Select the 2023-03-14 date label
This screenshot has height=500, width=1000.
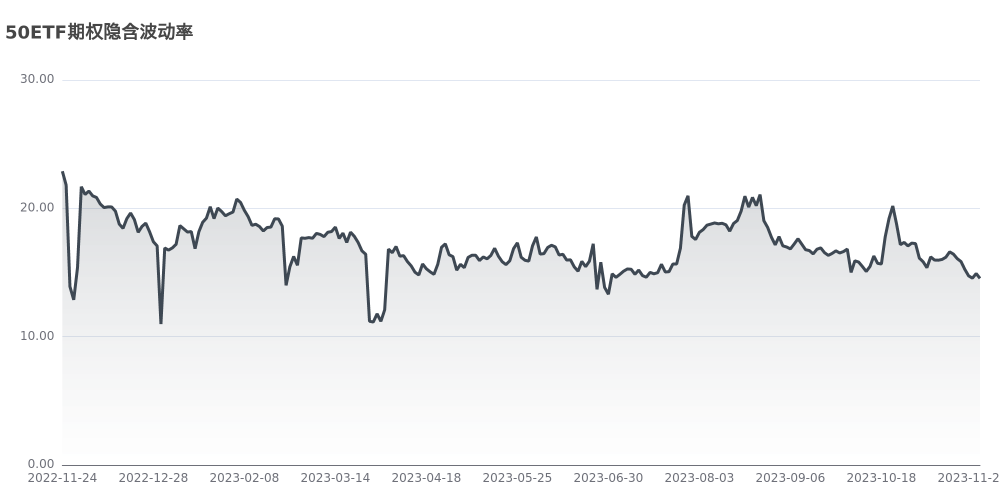(x=335, y=478)
